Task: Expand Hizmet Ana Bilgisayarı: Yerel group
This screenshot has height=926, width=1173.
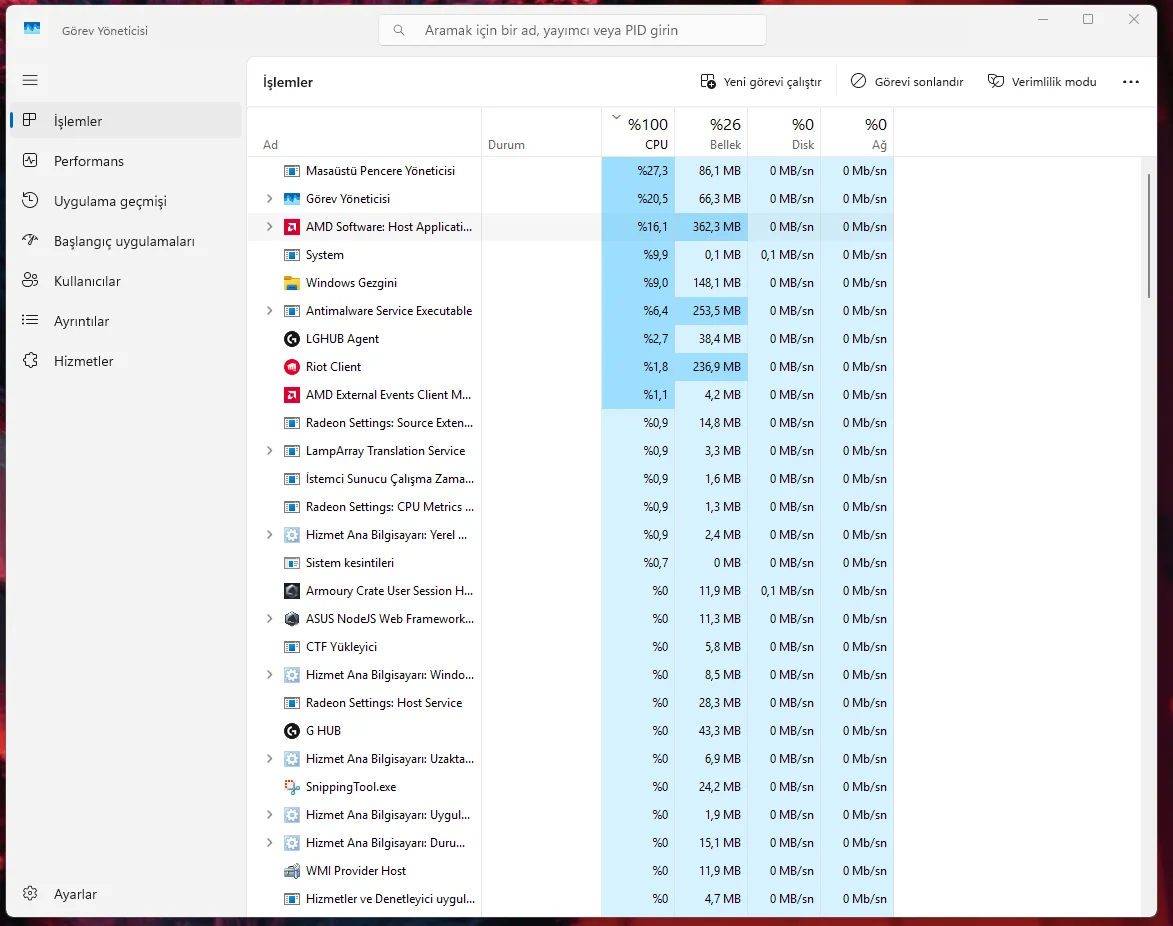Action: coord(269,535)
